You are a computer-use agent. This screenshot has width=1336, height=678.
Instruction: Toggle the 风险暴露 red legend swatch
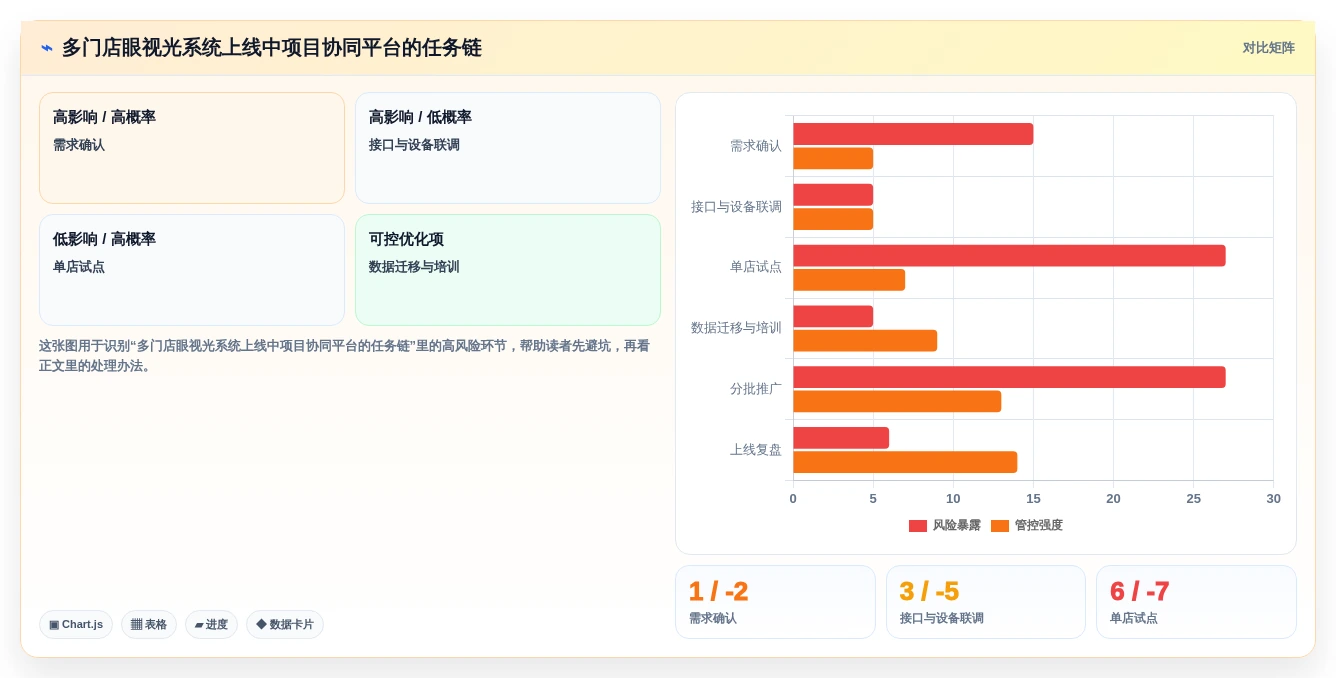(x=918, y=526)
